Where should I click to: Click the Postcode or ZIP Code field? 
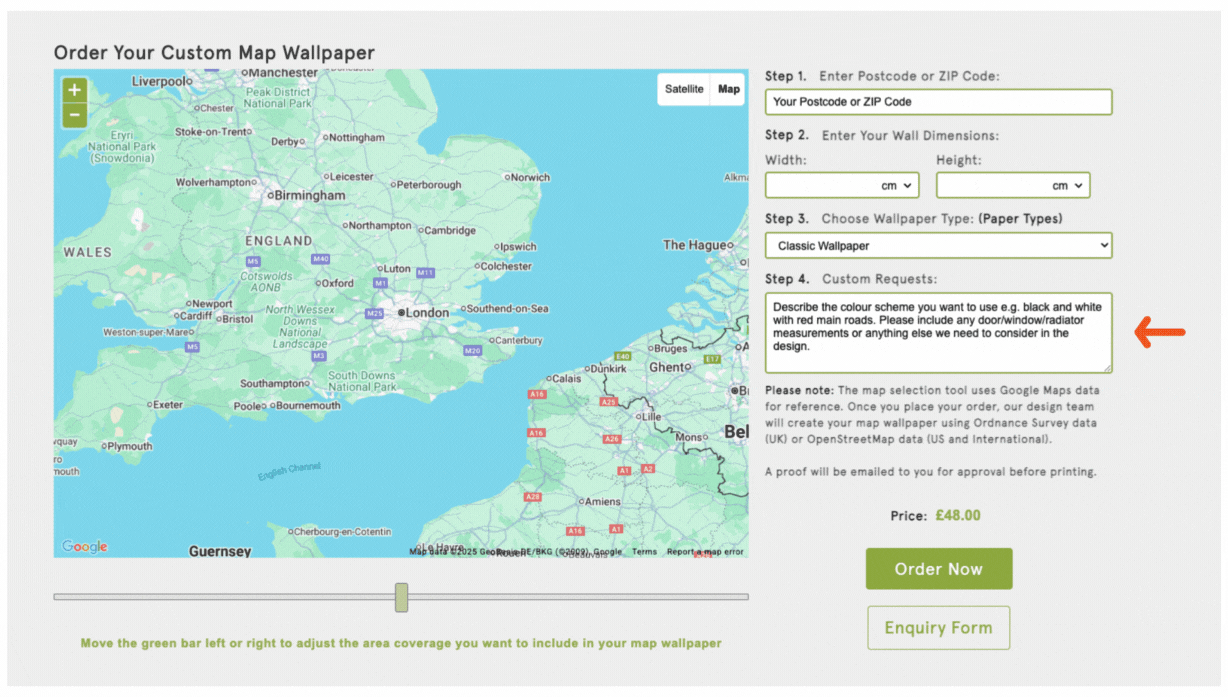938,102
